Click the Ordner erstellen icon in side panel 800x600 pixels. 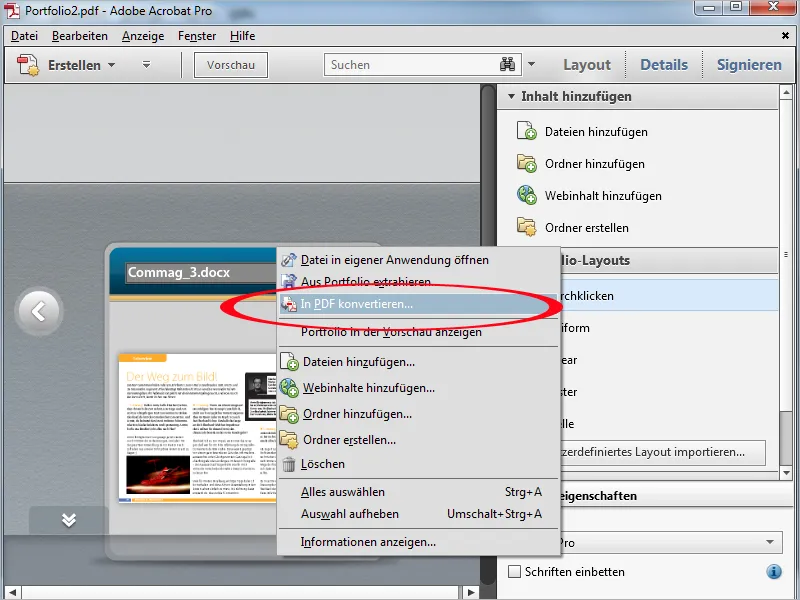pyautogui.click(x=527, y=227)
